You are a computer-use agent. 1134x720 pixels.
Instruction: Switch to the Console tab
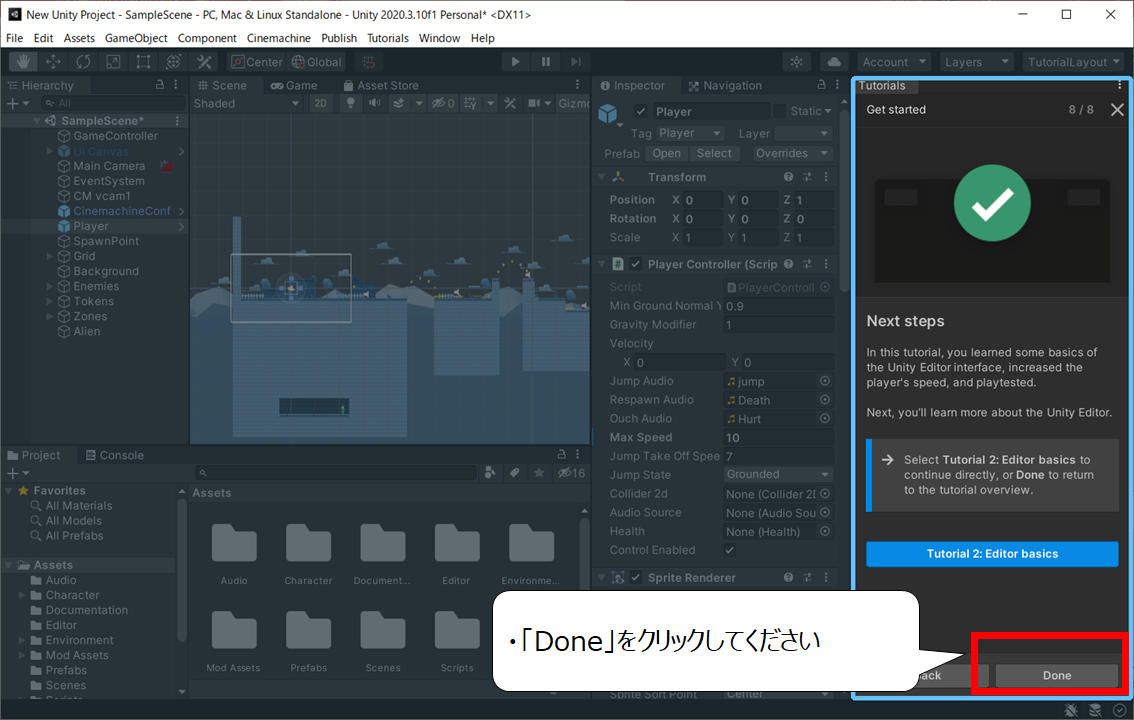(x=114, y=455)
